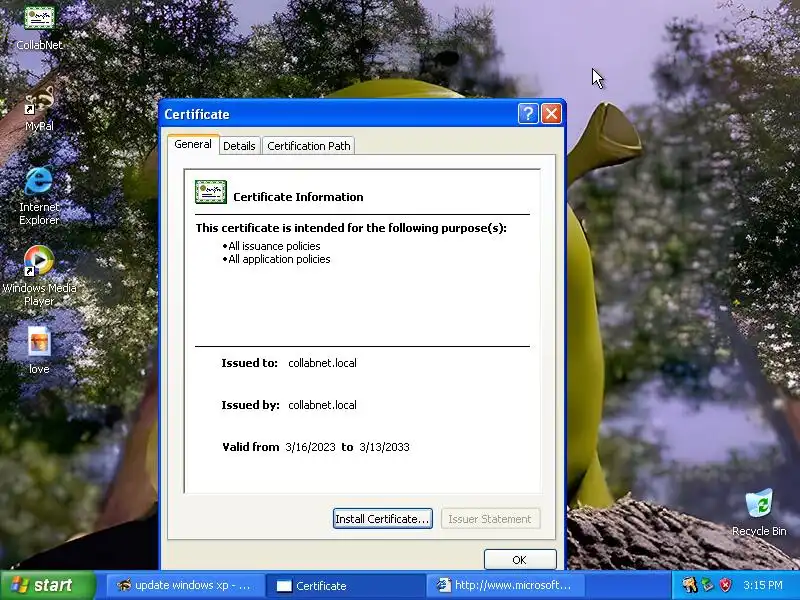The width and height of the screenshot is (800, 600).
Task: Confirm with the OK button
Action: 519,560
